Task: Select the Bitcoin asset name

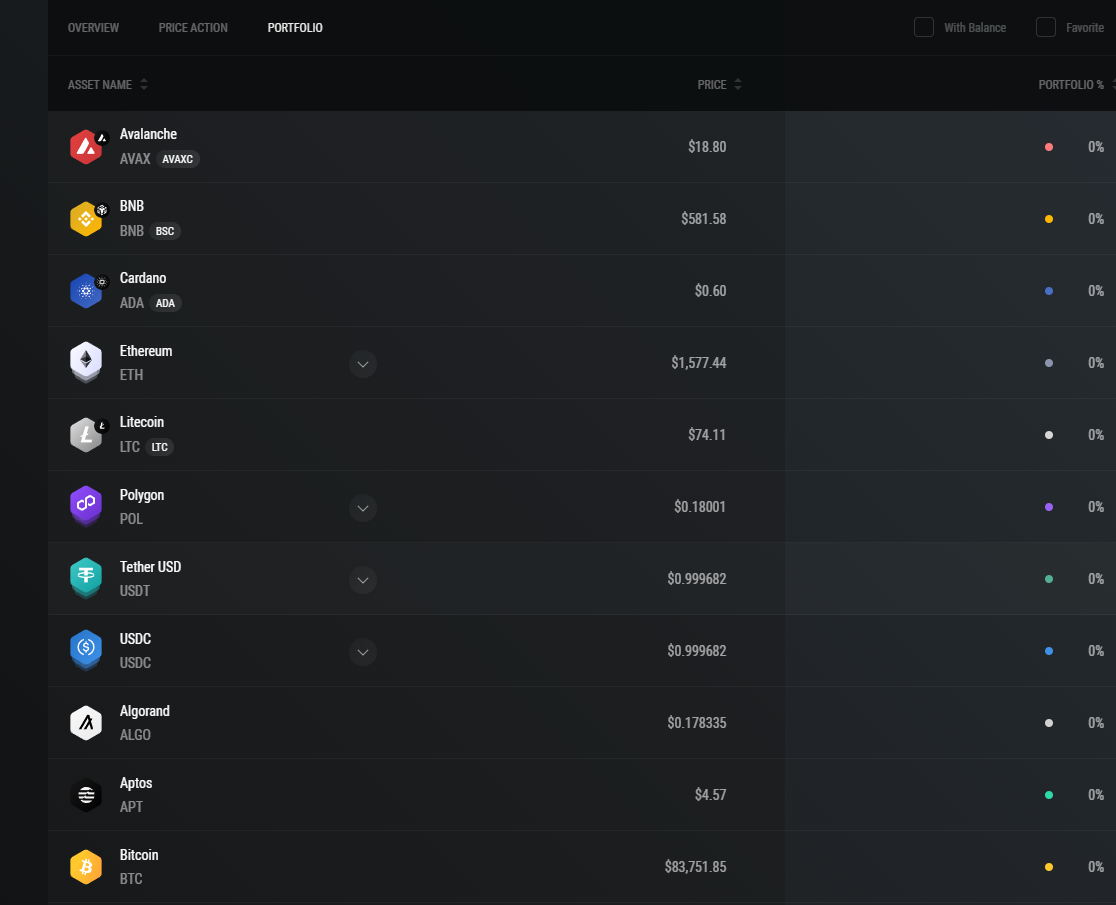Action: (139, 854)
